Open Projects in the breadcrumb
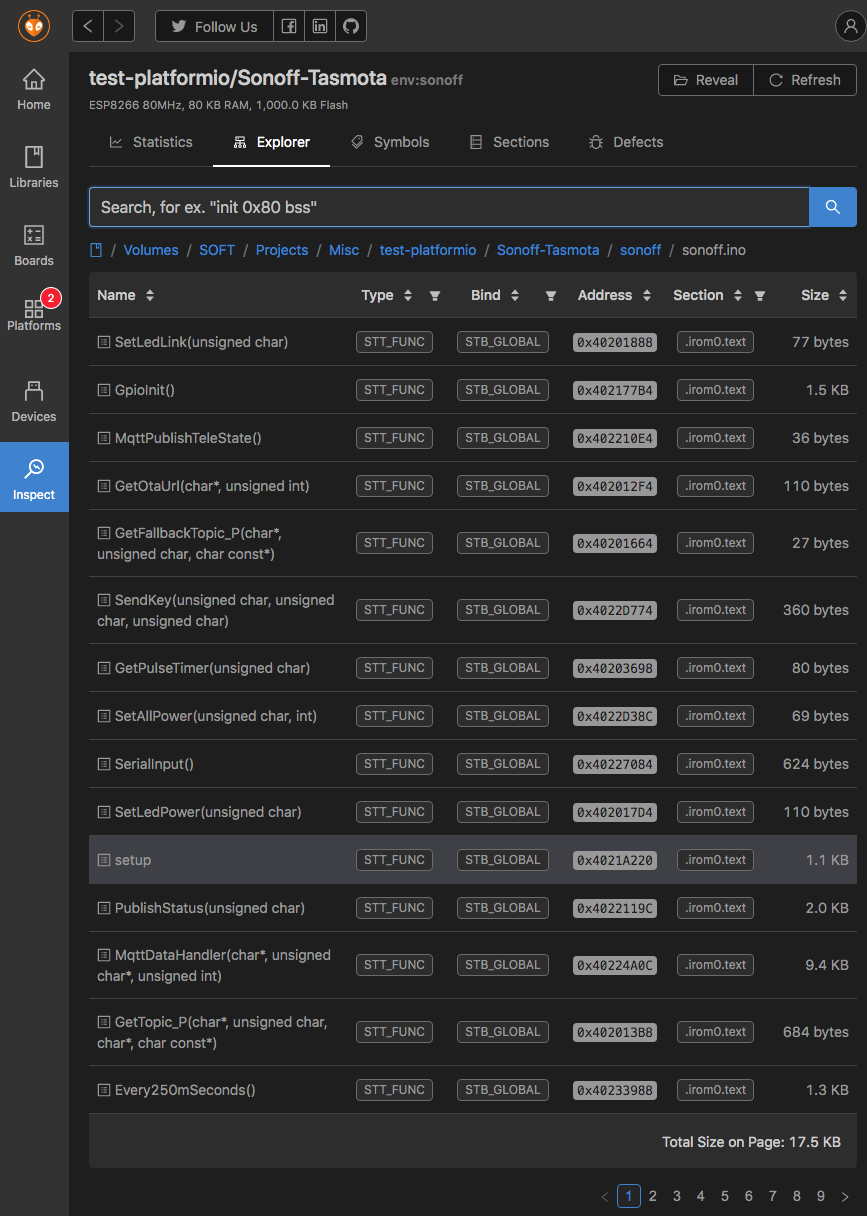This screenshot has width=867, height=1216. (282, 250)
